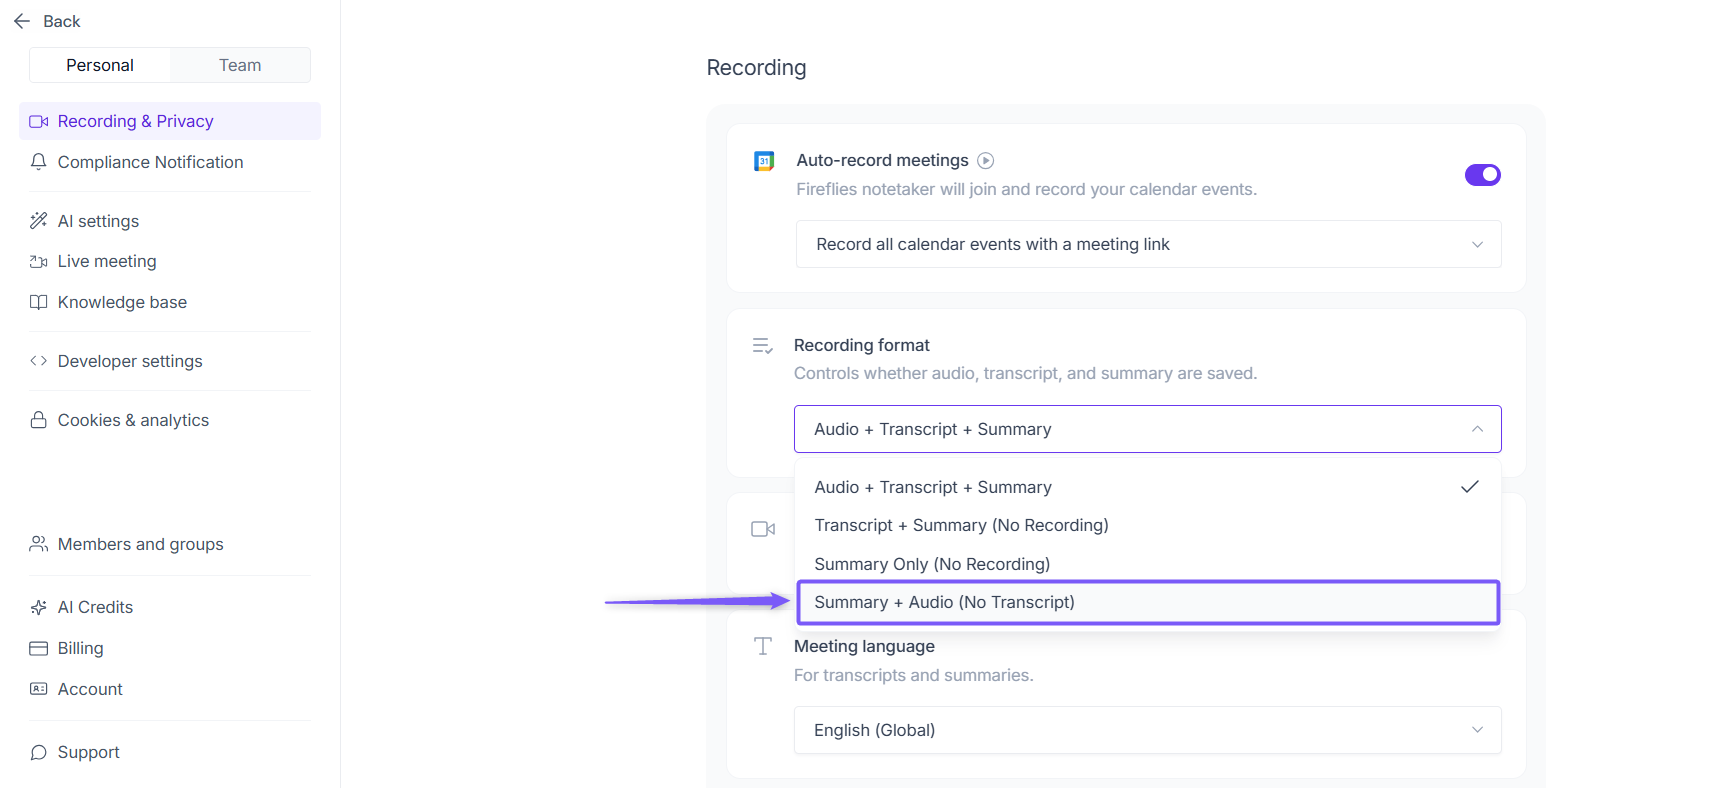Click the Developer settings code icon
The height and width of the screenshot is (788, 1730).
pyautogui.click(x=39, y=361)
